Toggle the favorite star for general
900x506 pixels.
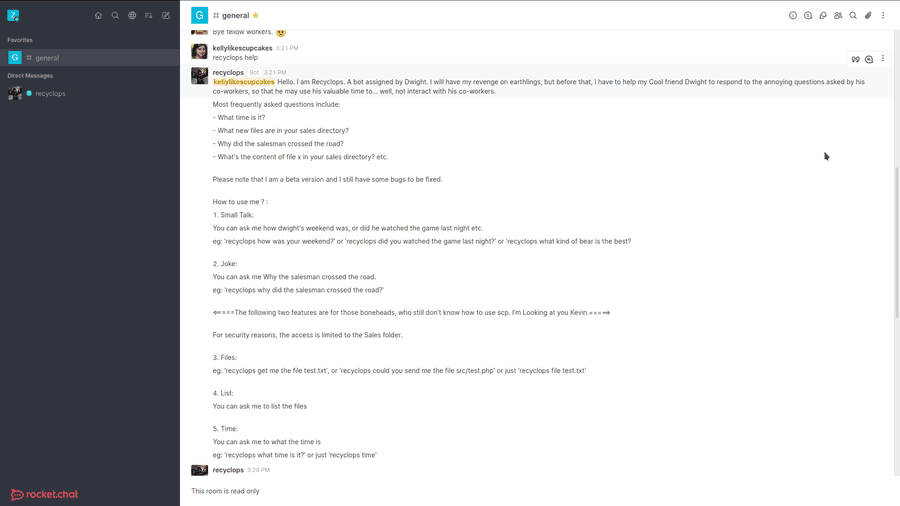(256, 16)
